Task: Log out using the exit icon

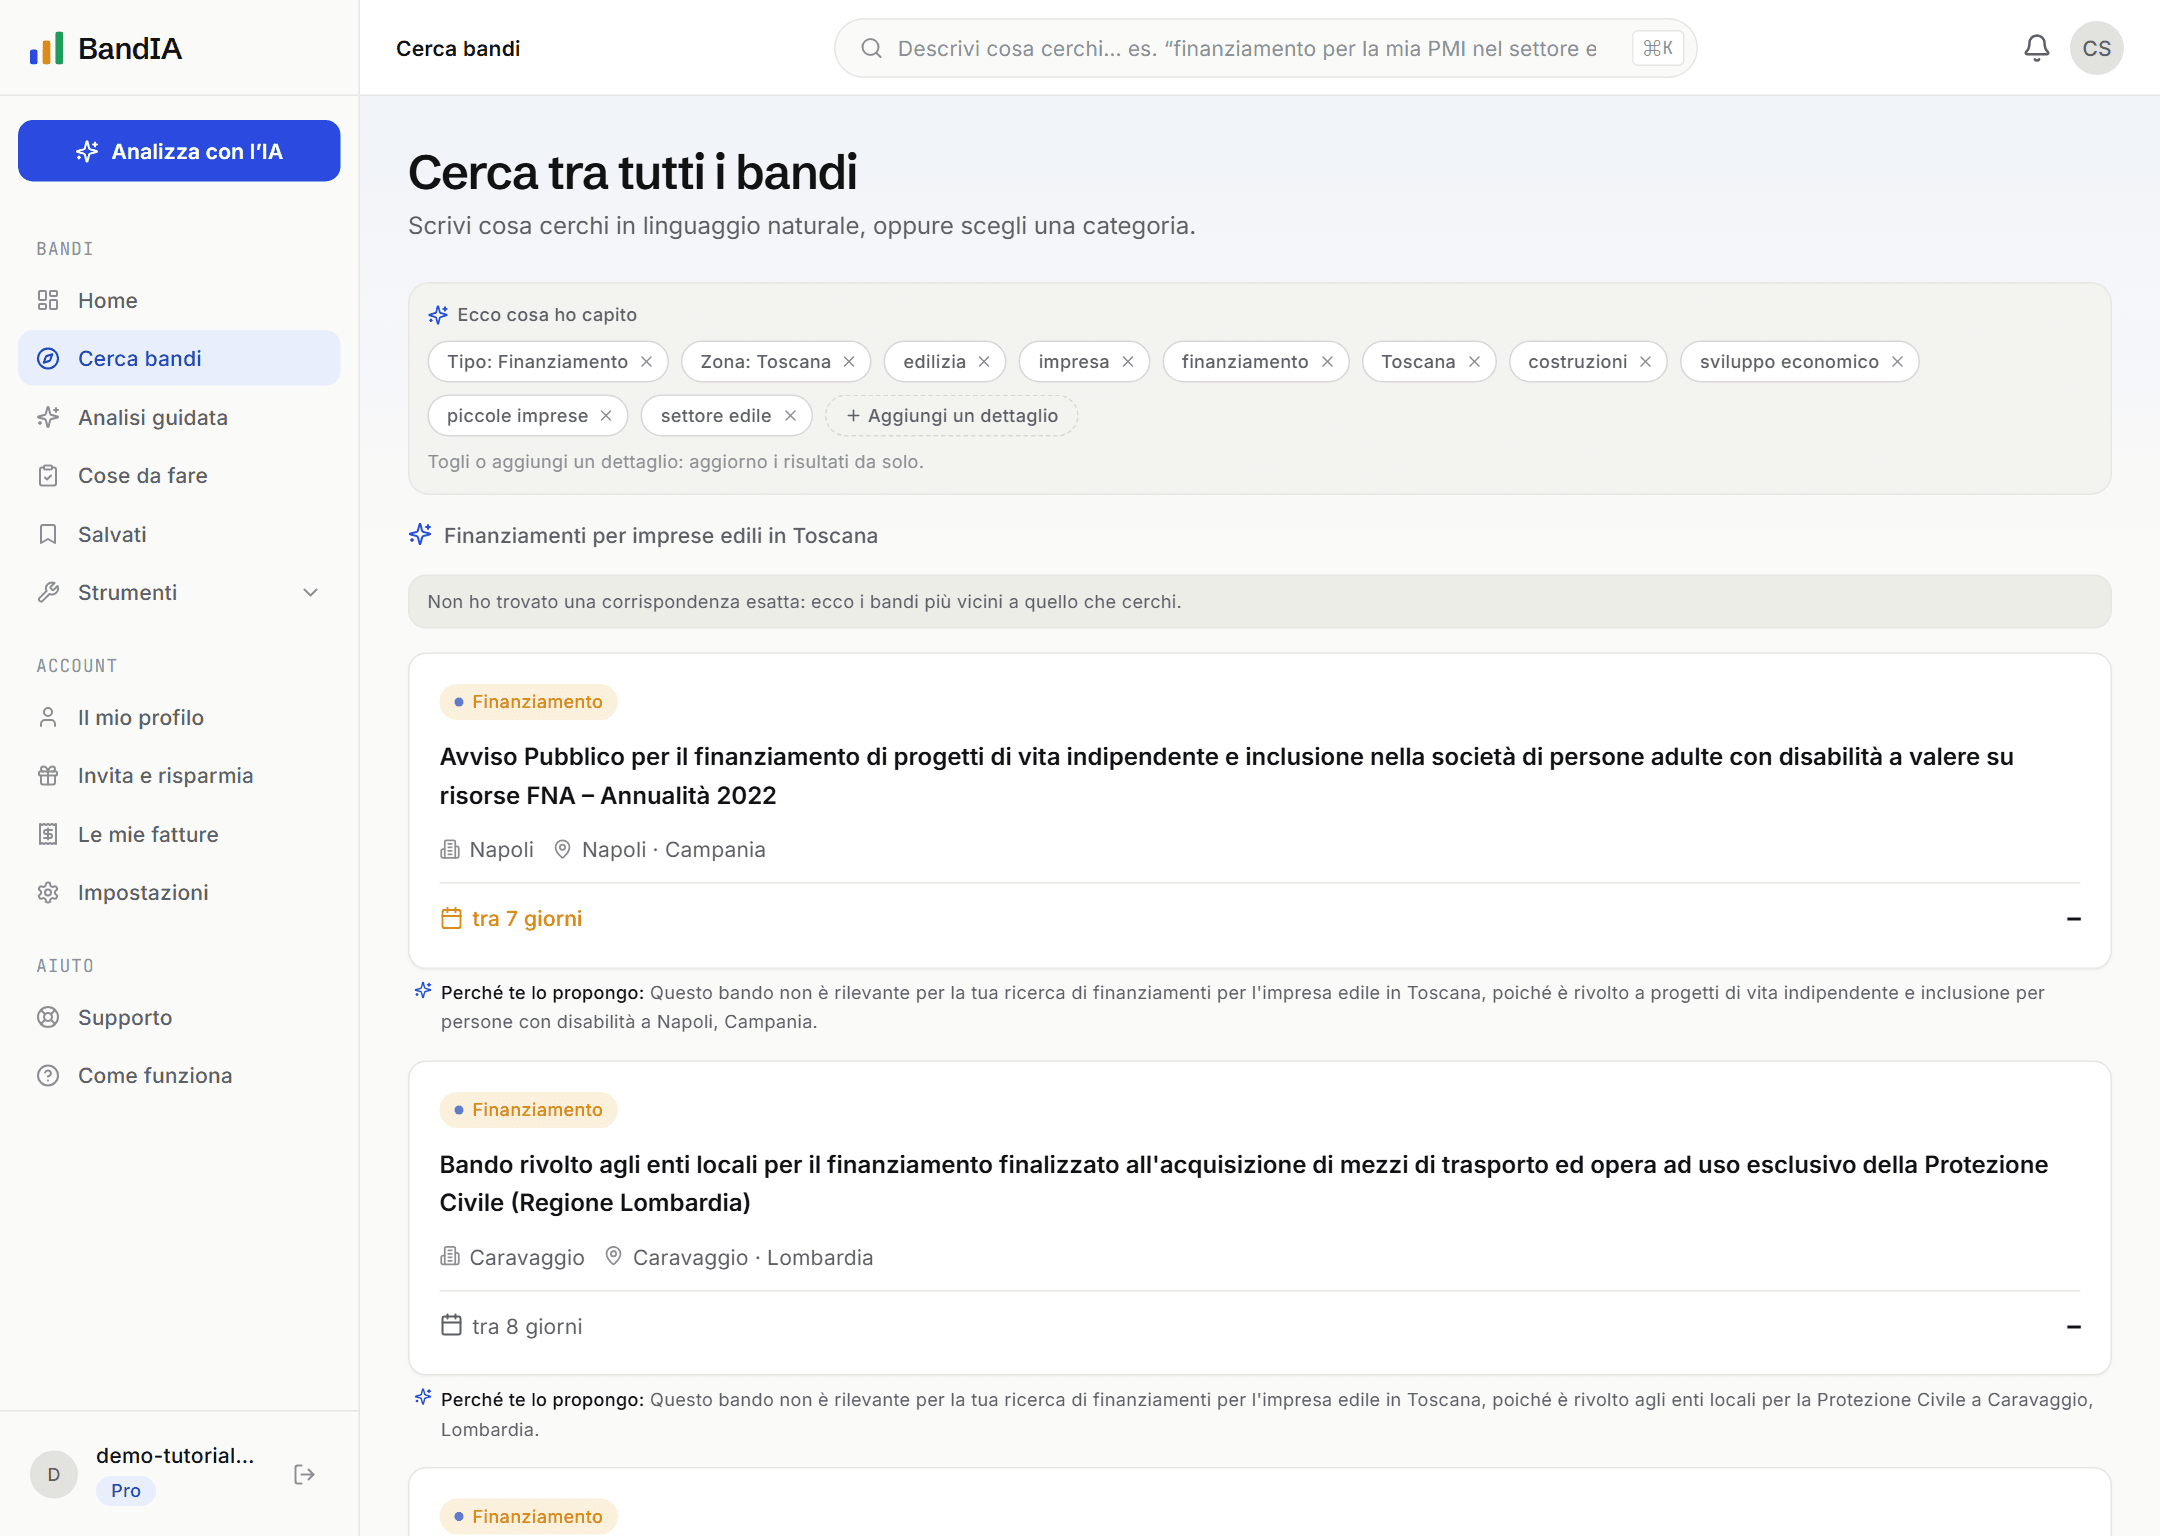Action: pos(304,1474)
